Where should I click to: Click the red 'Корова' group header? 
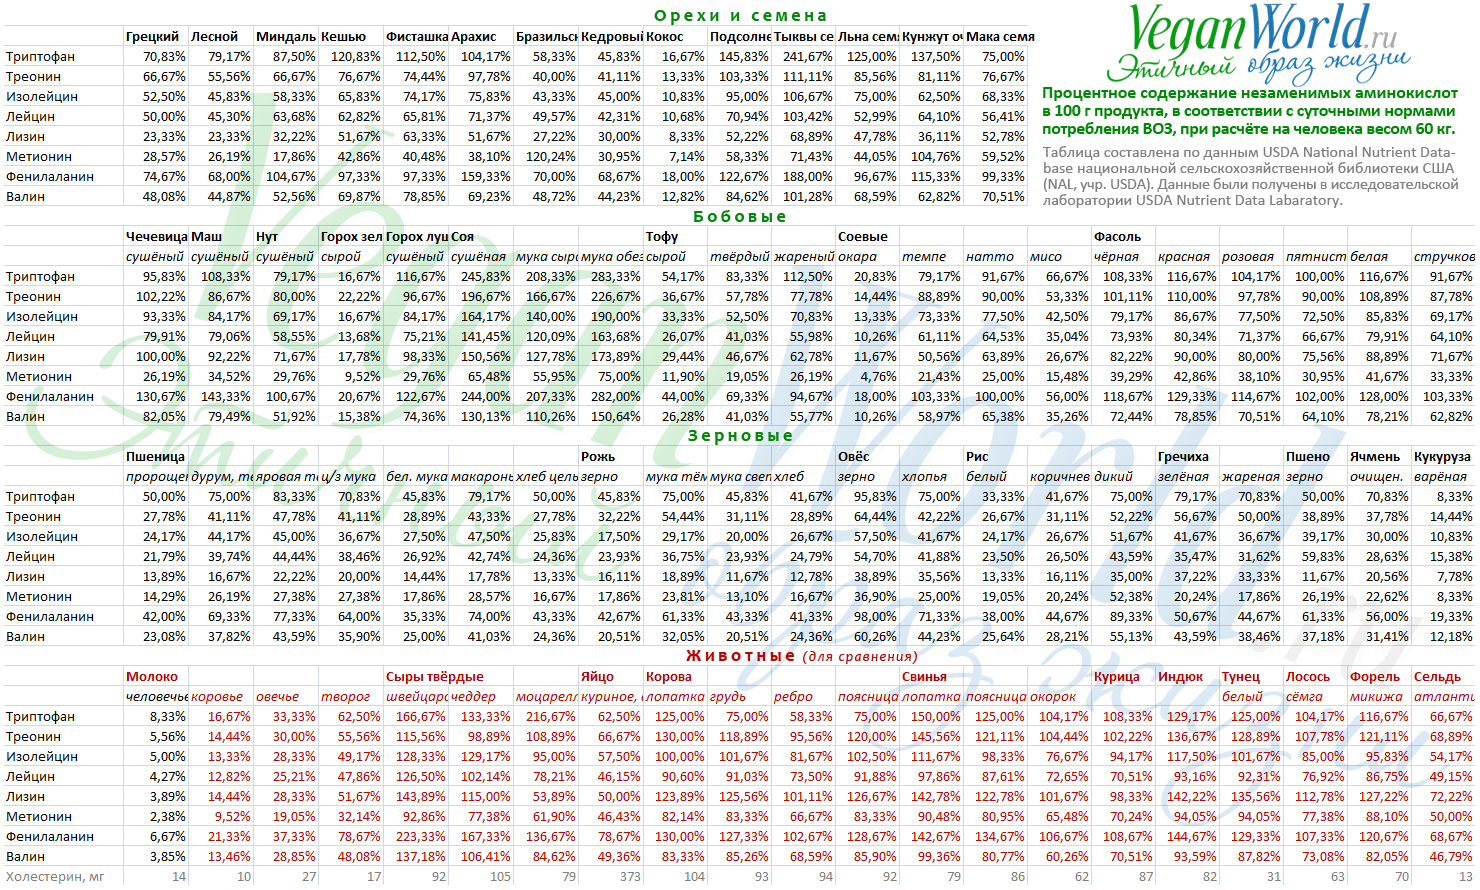[669, 676]
